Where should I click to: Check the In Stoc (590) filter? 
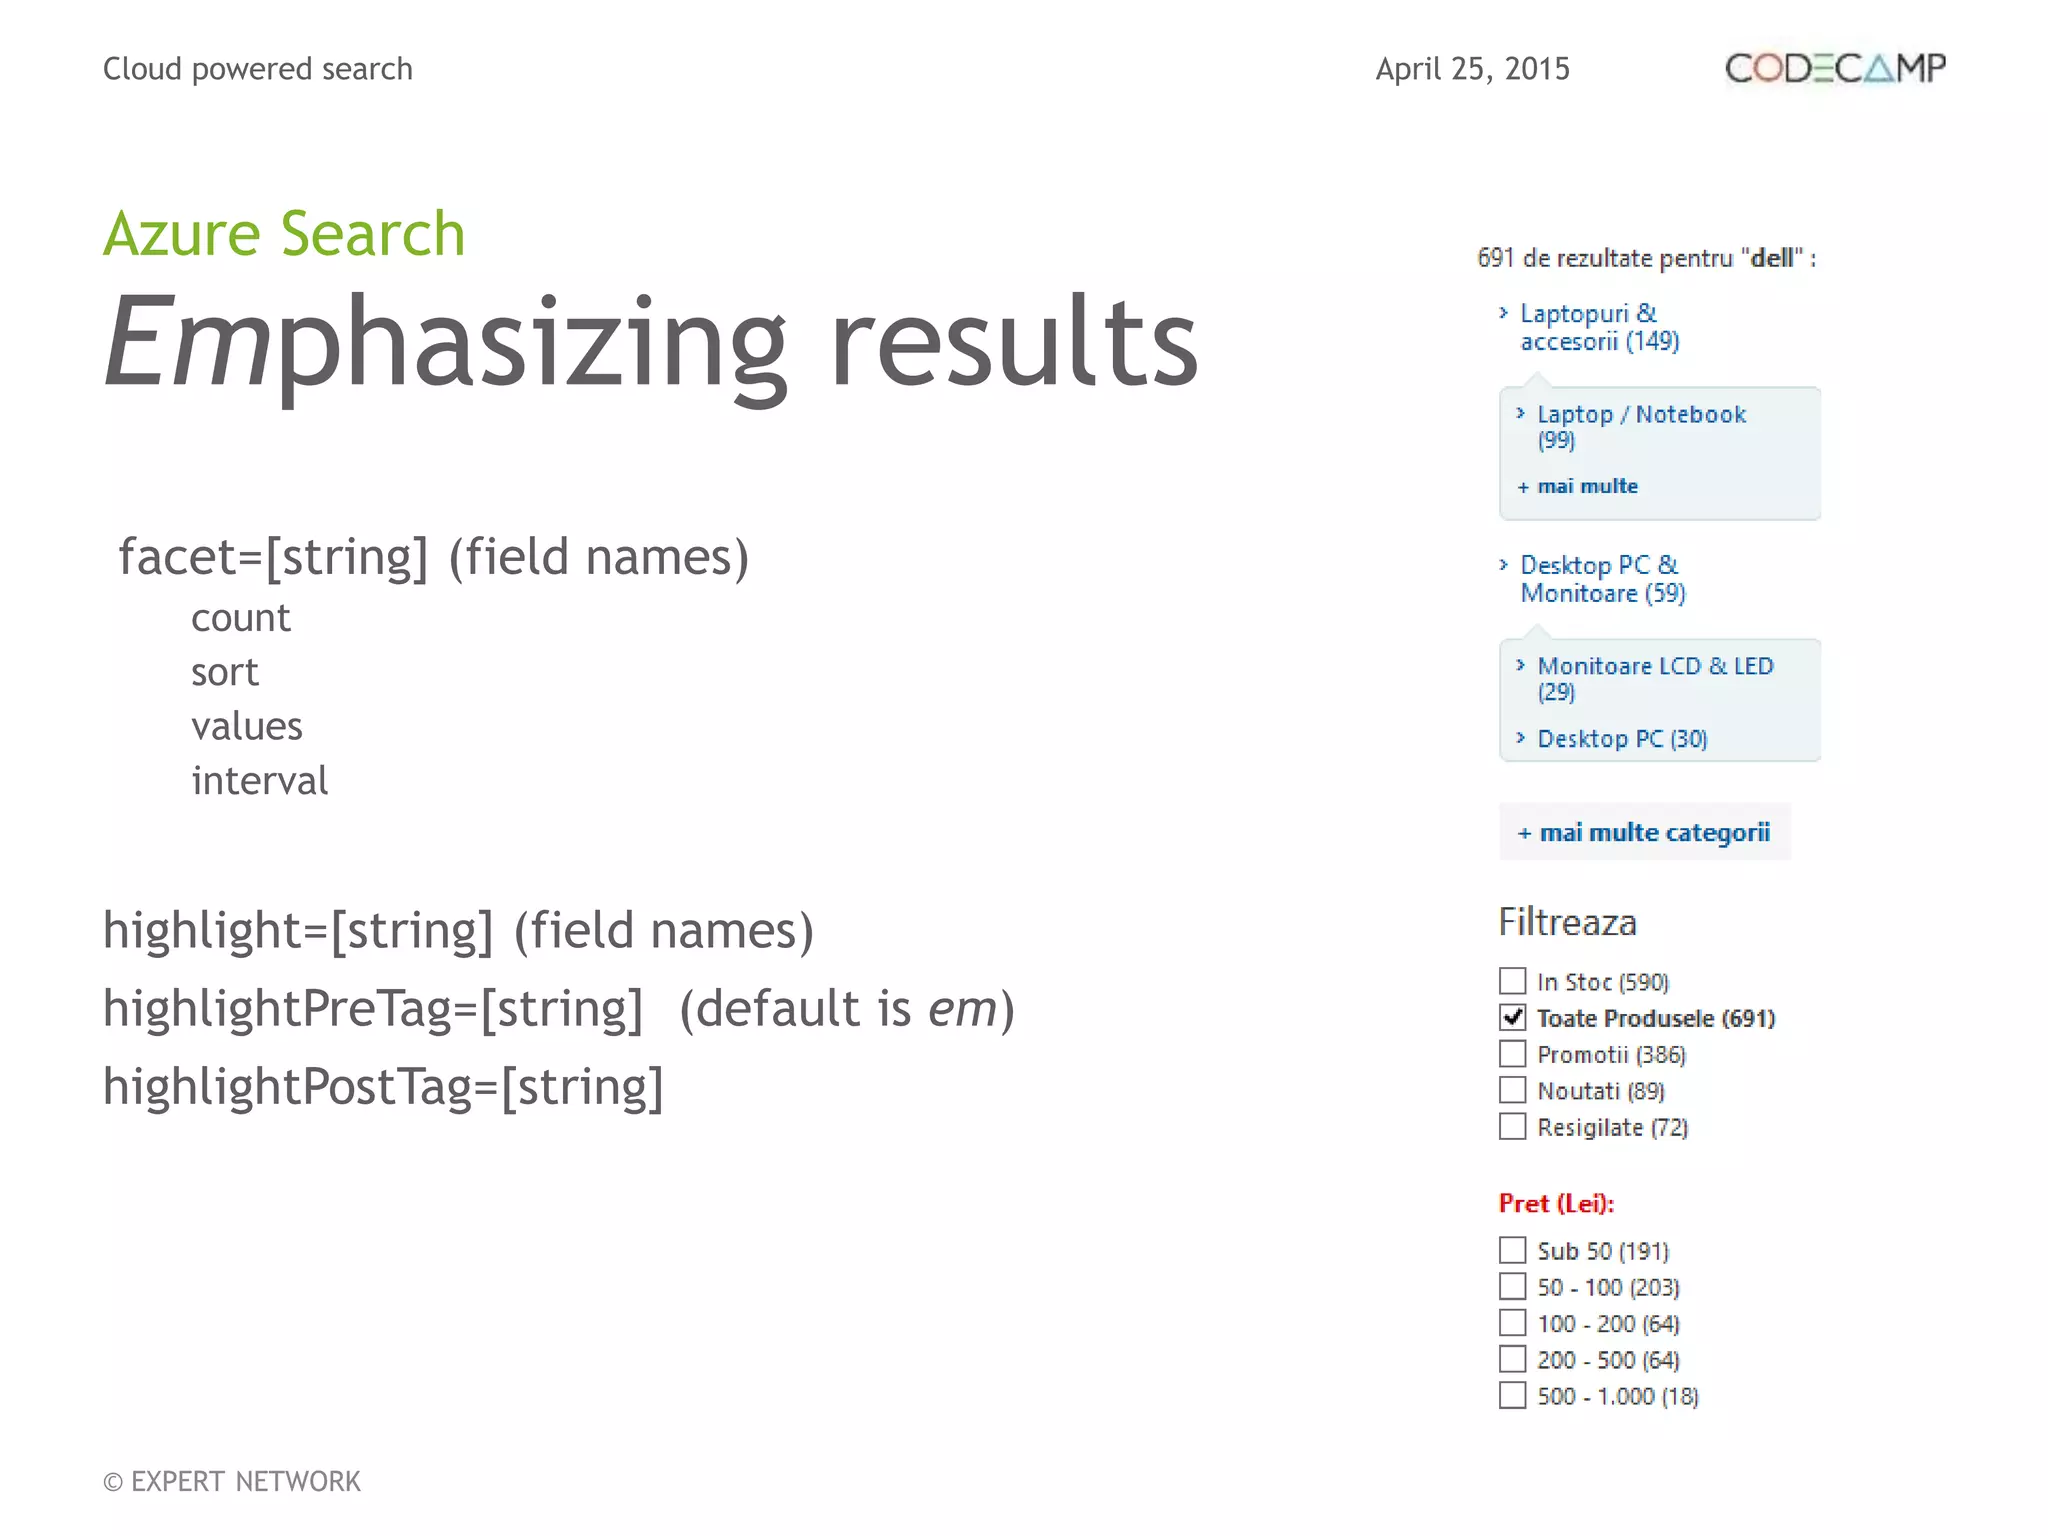[1513, 980]
